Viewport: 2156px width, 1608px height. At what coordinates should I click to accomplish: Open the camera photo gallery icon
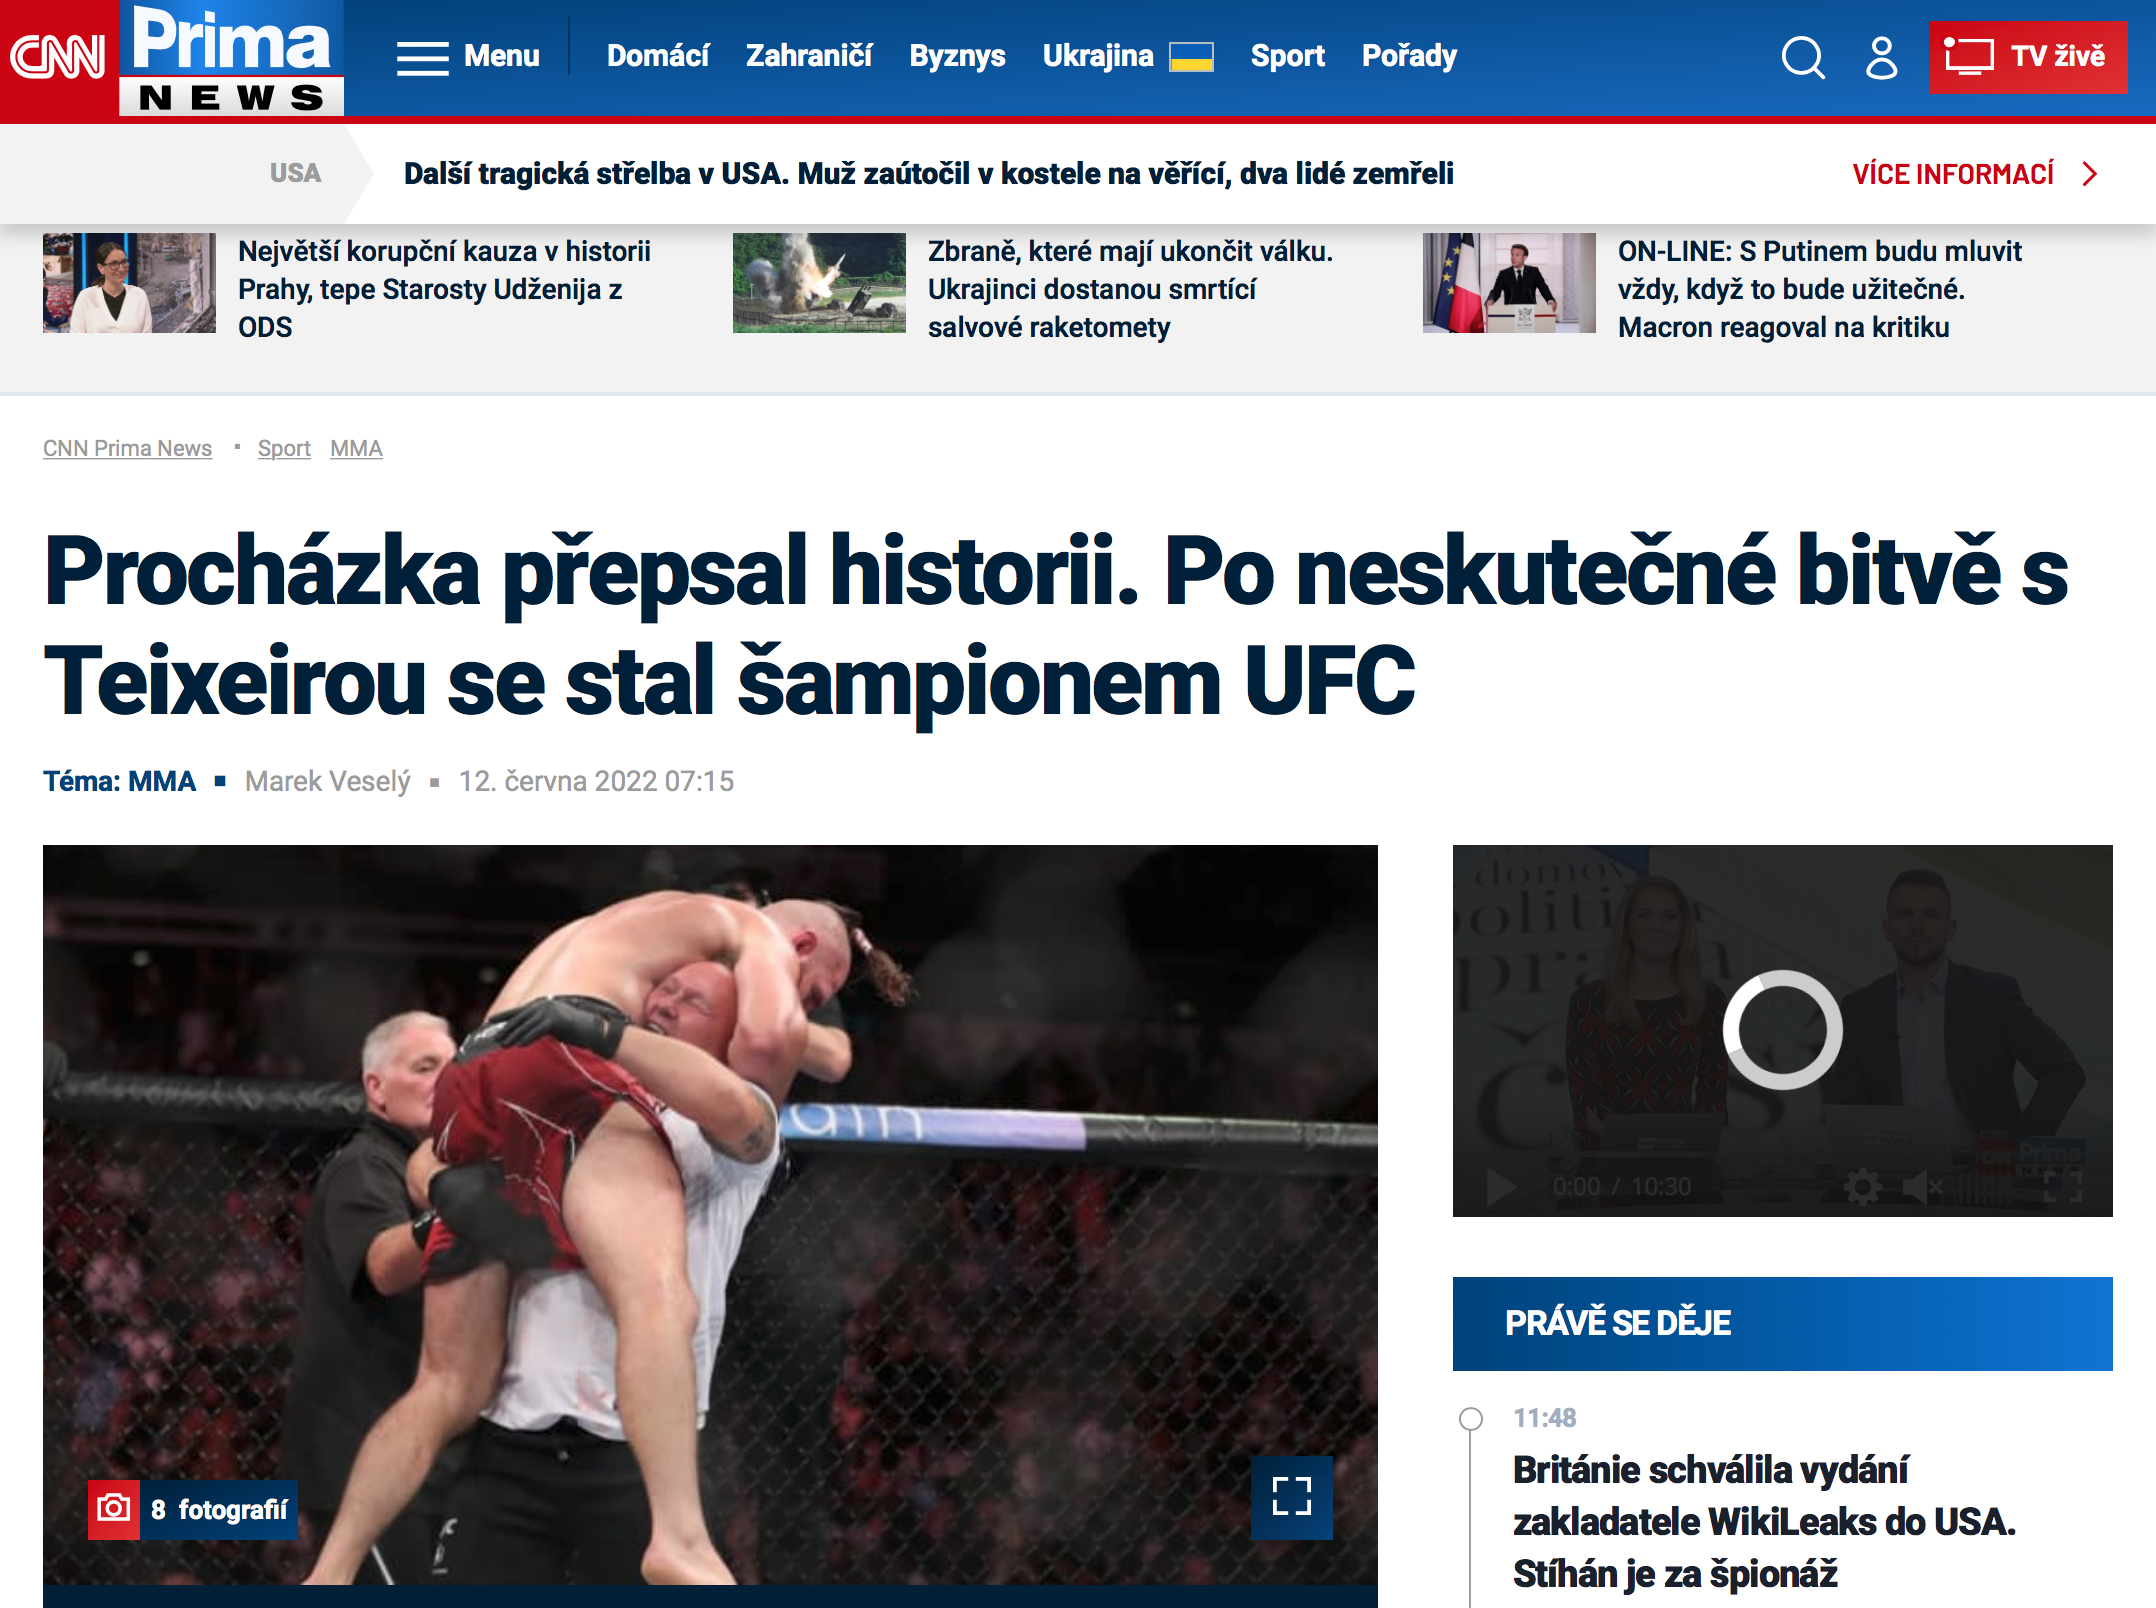tap(114, 1508)
